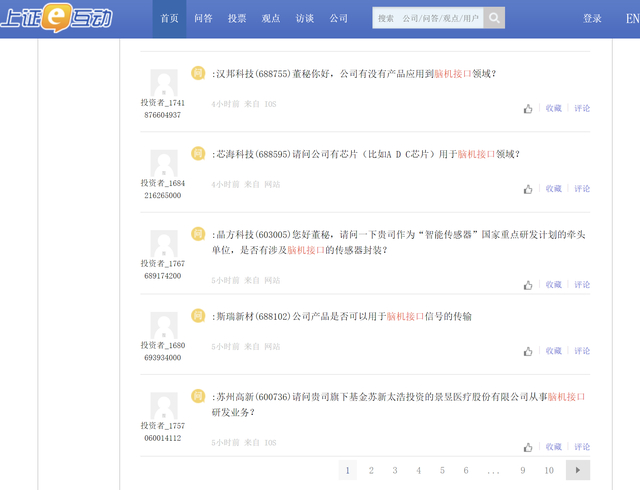
Task: Open avatar of 投资者_1767 user
Action: 164,244
